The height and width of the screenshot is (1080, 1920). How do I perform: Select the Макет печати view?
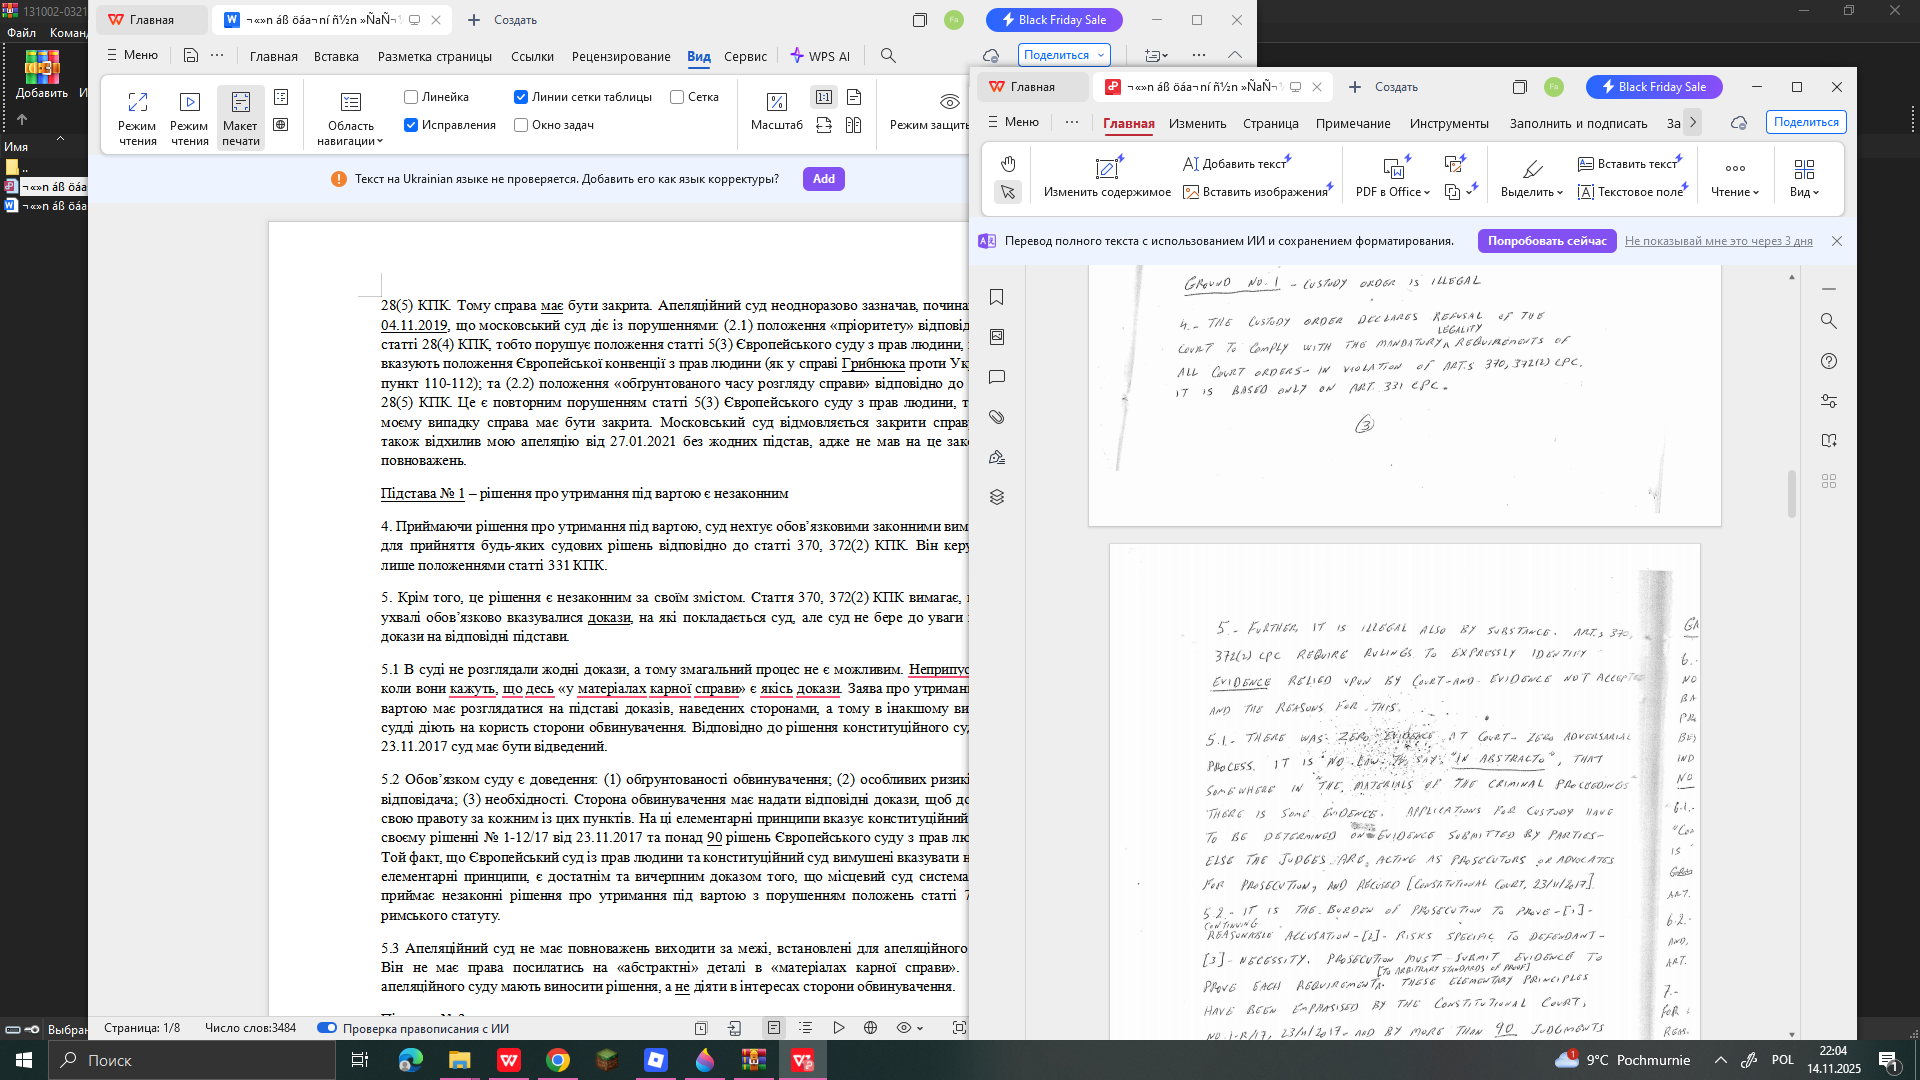point(240,118)
